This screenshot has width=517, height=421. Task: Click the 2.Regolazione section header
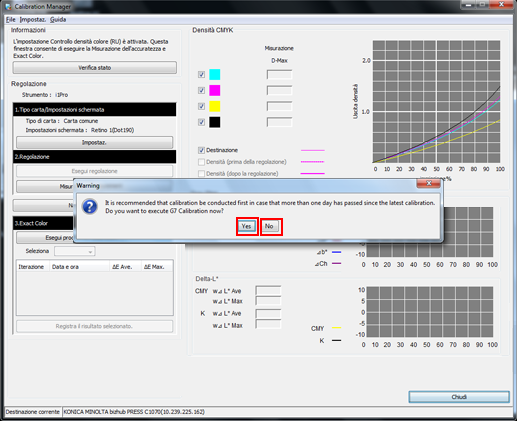click(x=95, y=157)
